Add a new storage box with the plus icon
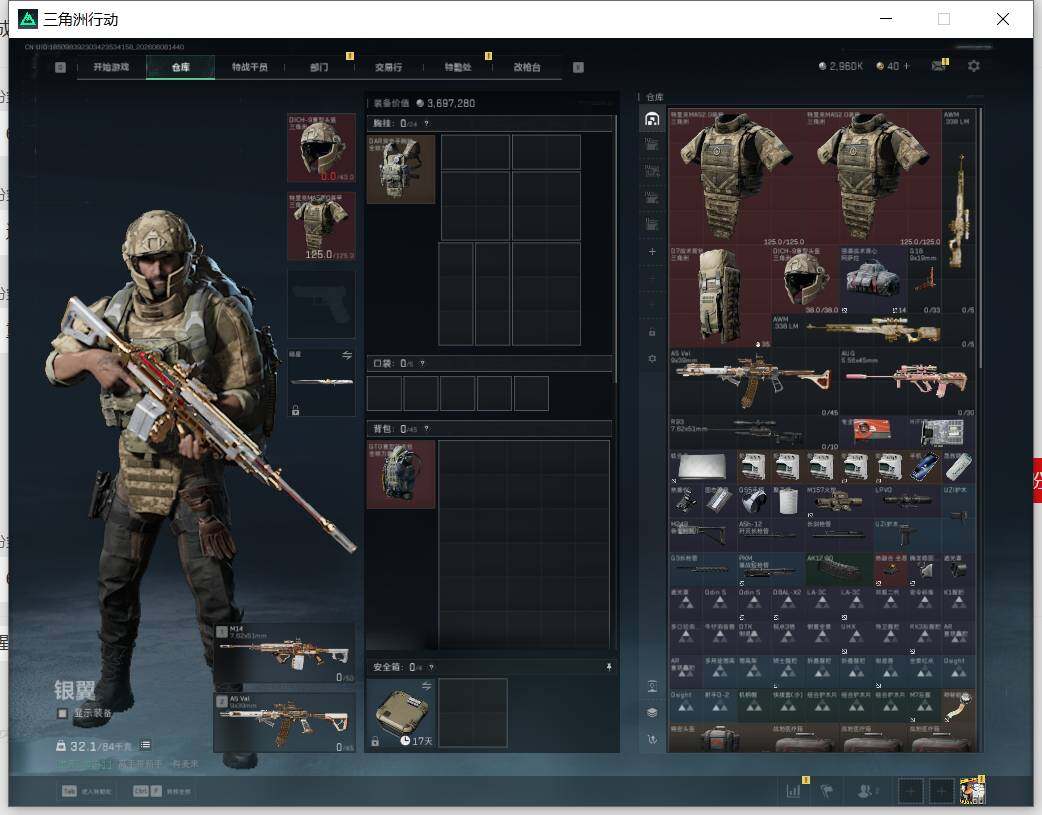Screen dimensions: 1042x815 pyautogui.click(x=652, y=251)
